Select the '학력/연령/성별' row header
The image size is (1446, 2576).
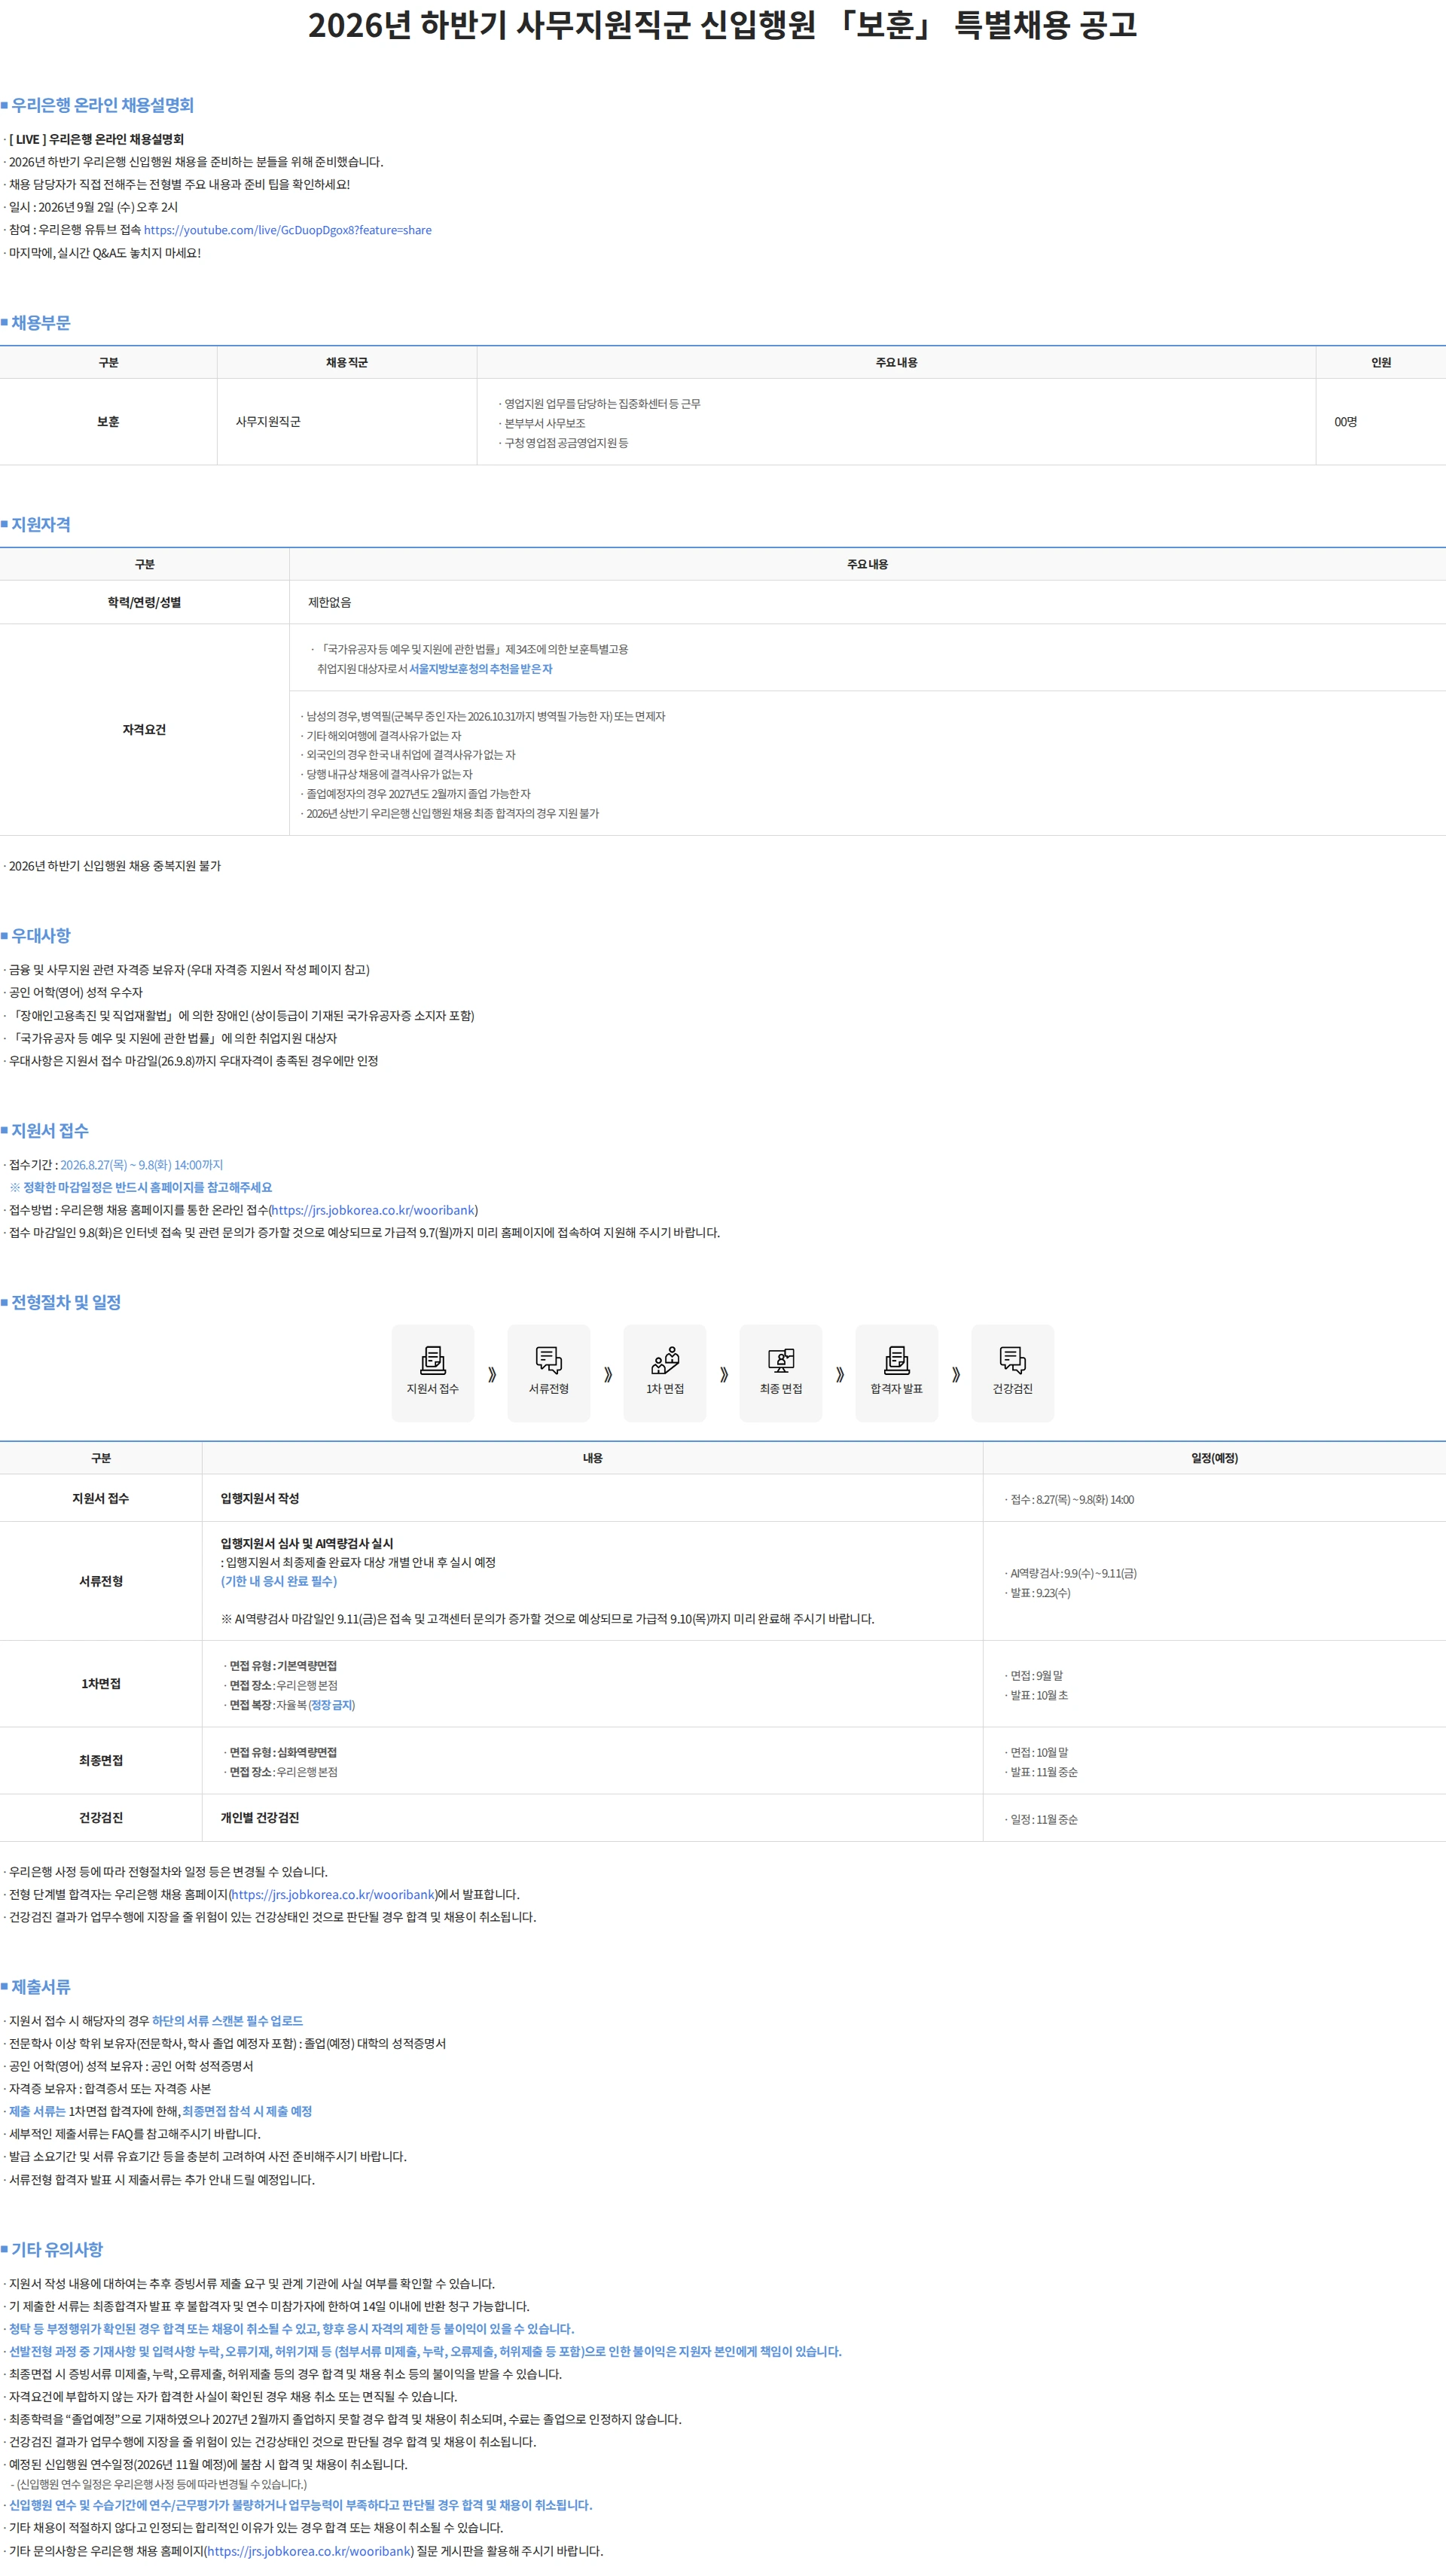point(145,602)
